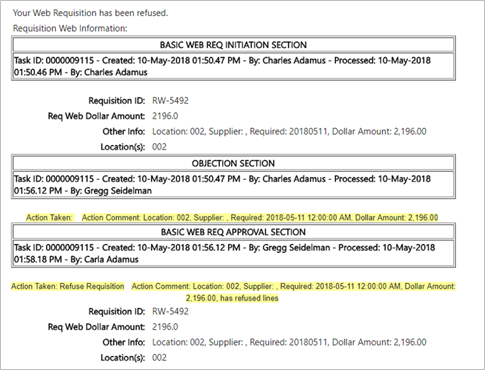Click the task details ending 'By: Charles Adamus'
Screen dimensions: 485x370
(x=233, y=66)
